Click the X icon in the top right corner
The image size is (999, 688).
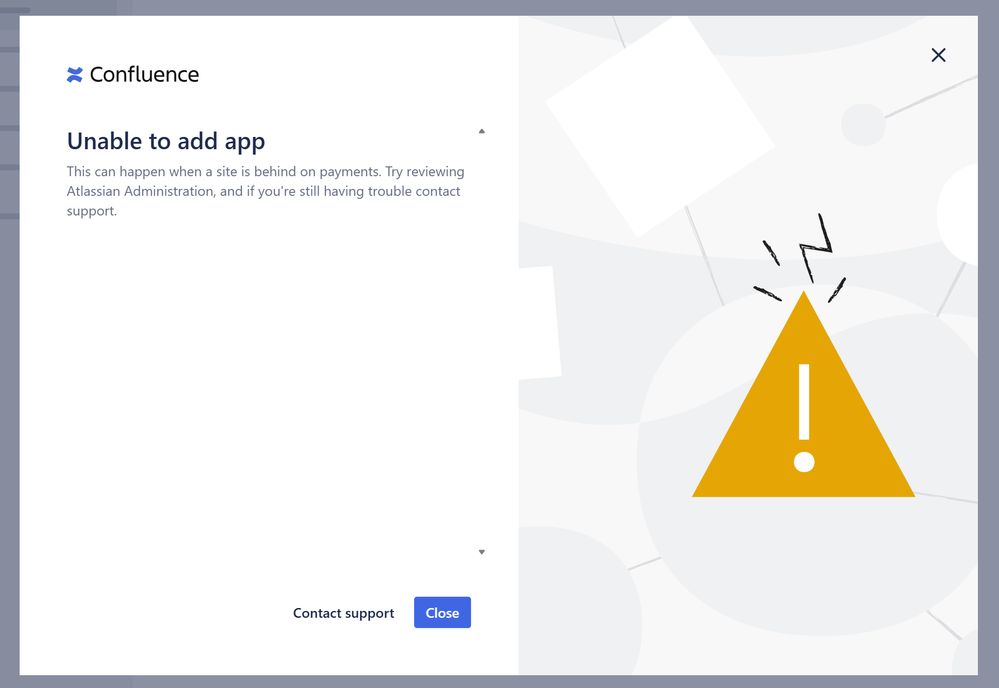[x=938, y=55]
